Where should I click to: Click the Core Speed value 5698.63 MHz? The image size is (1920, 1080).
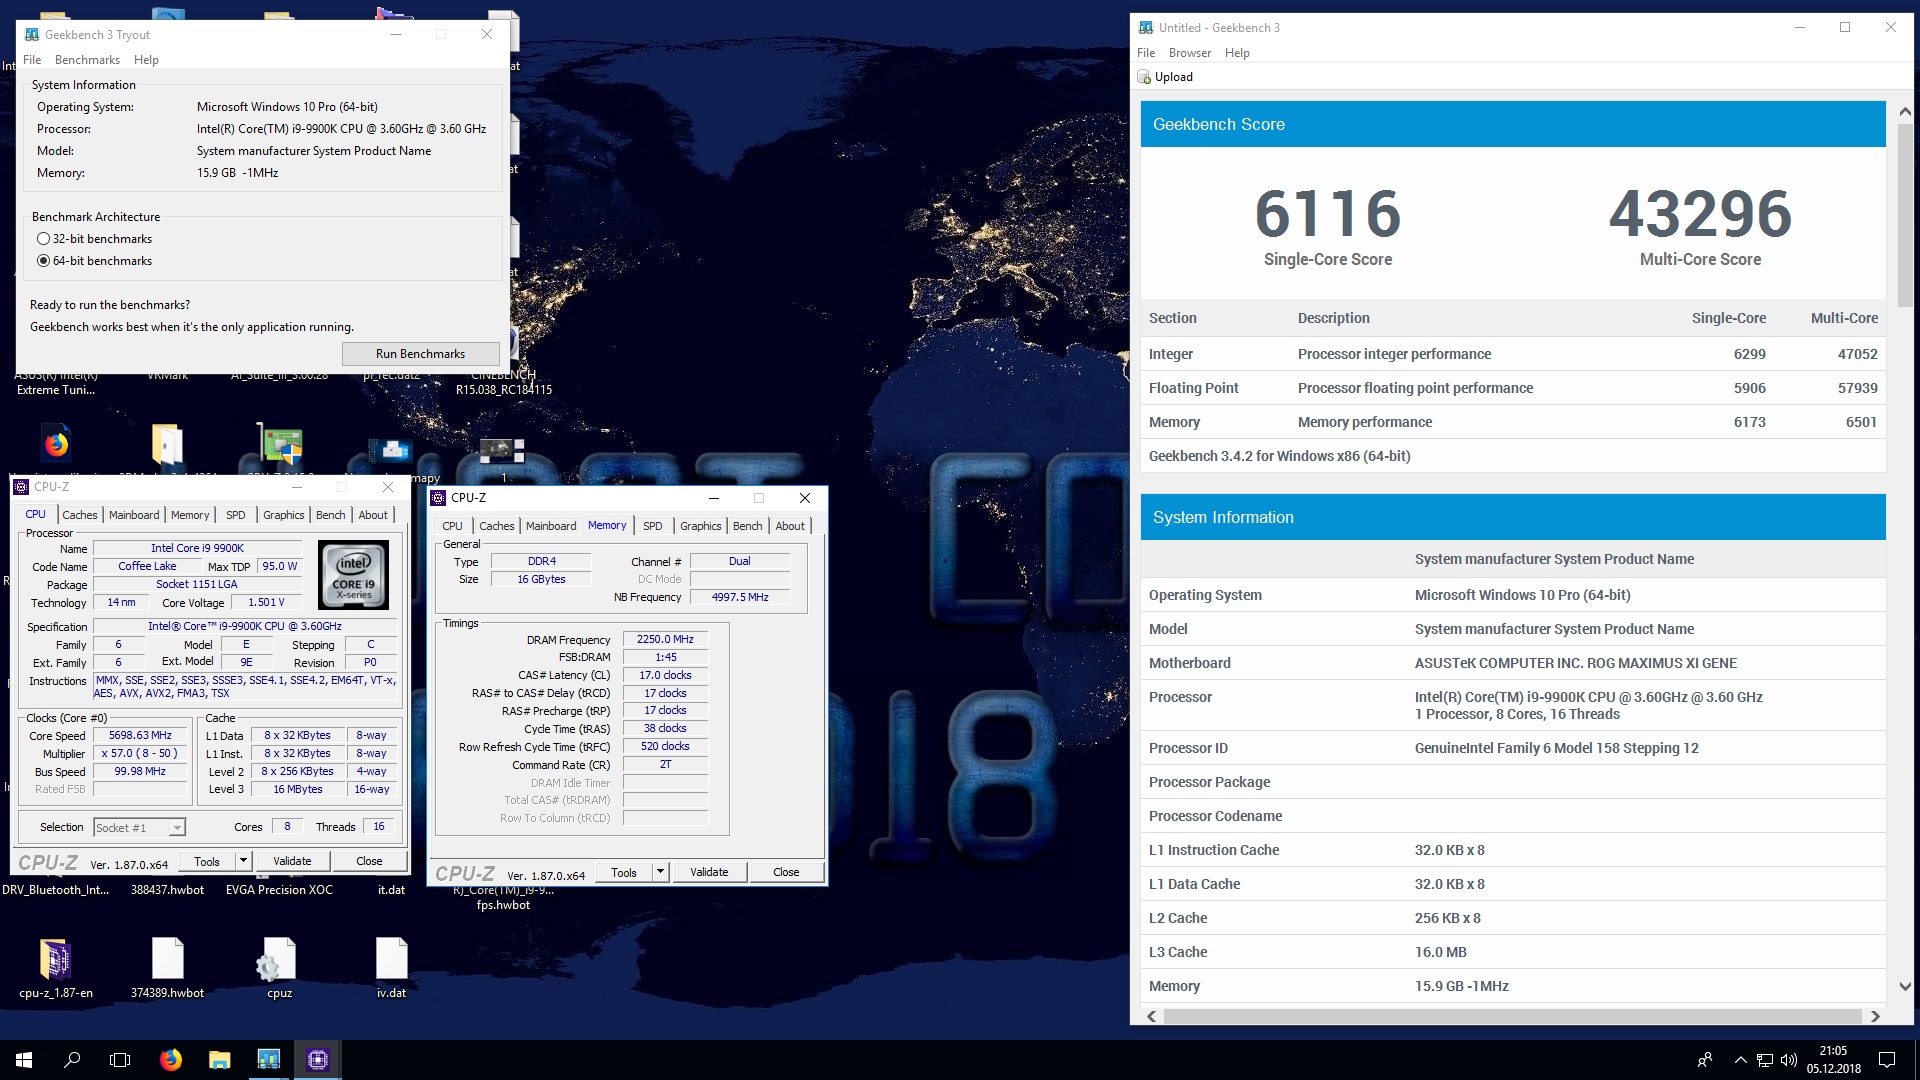pos(140,735)
